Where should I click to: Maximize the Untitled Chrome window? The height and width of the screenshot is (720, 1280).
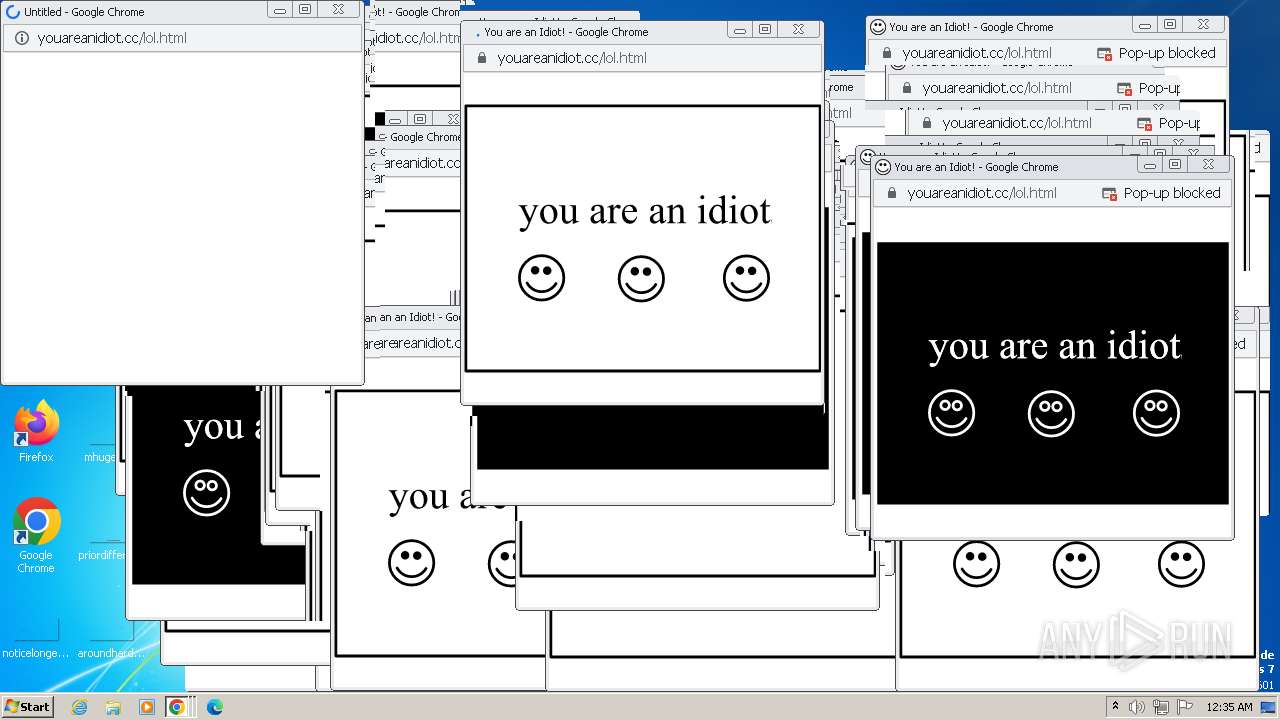pos(305,10)
